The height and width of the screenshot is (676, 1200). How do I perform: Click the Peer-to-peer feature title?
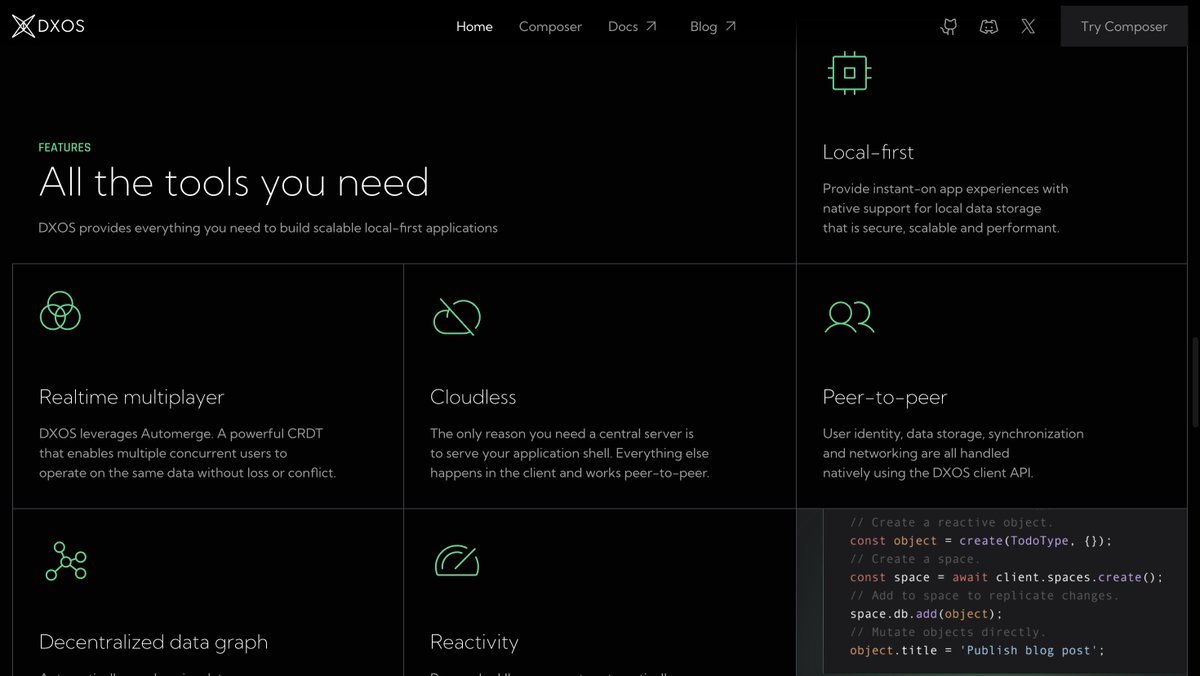(x=884, y=397)
